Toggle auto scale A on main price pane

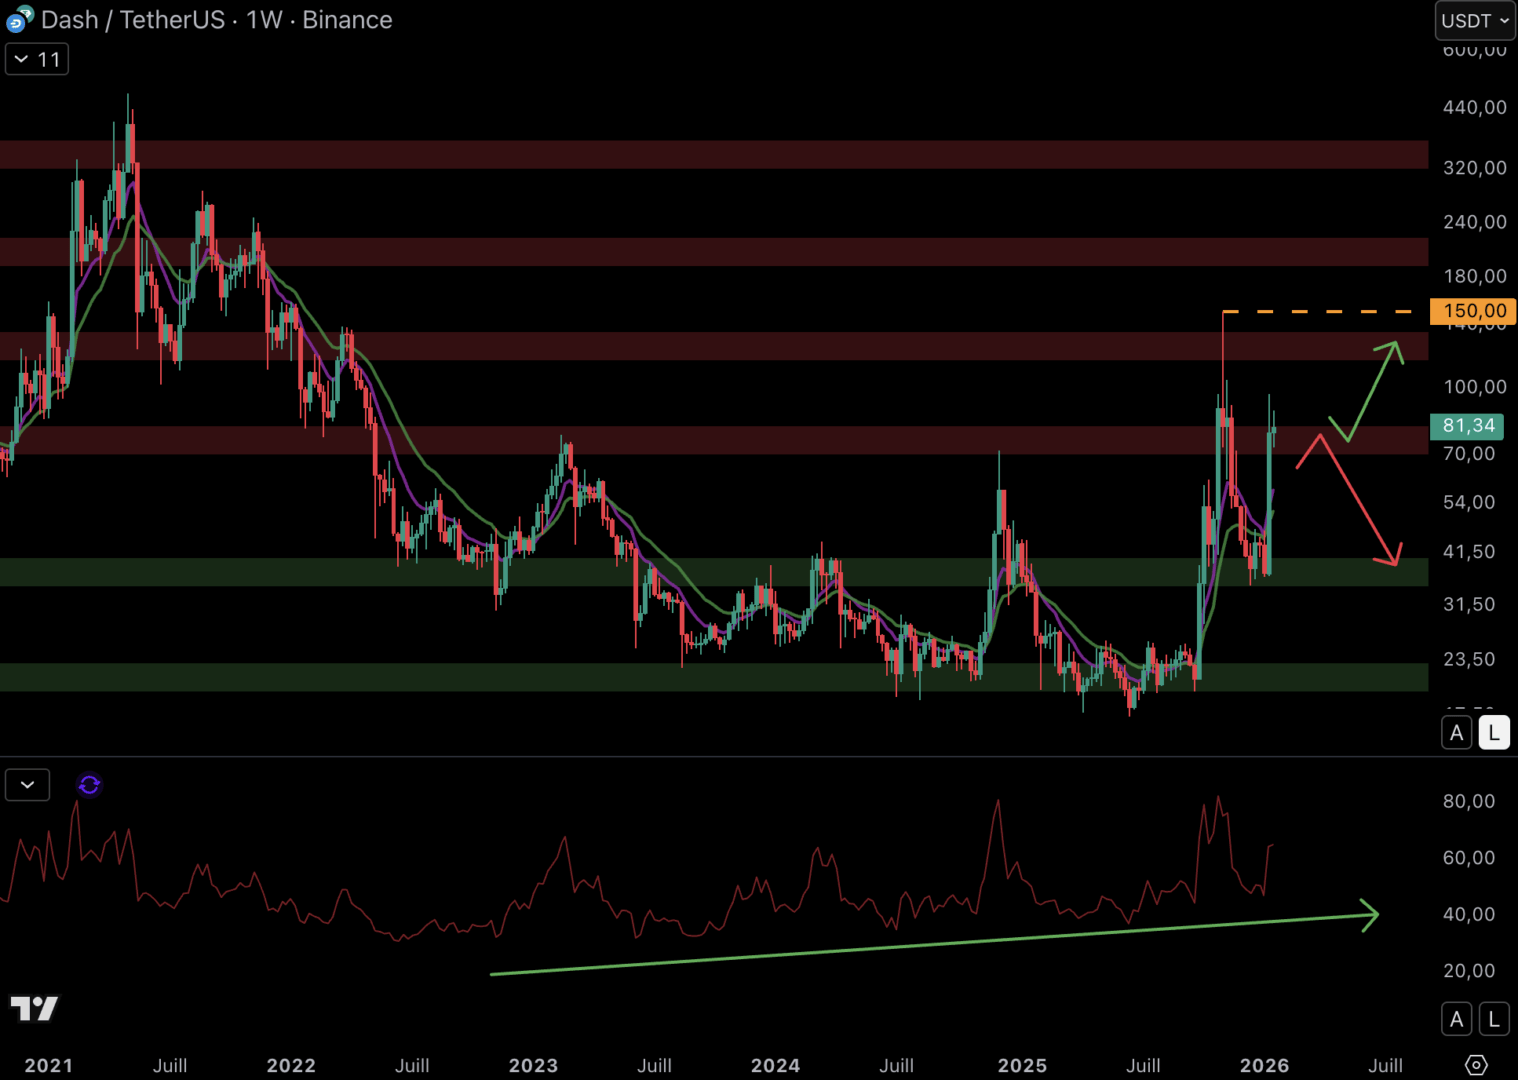pyautogui.click(x=1456, y=733)
